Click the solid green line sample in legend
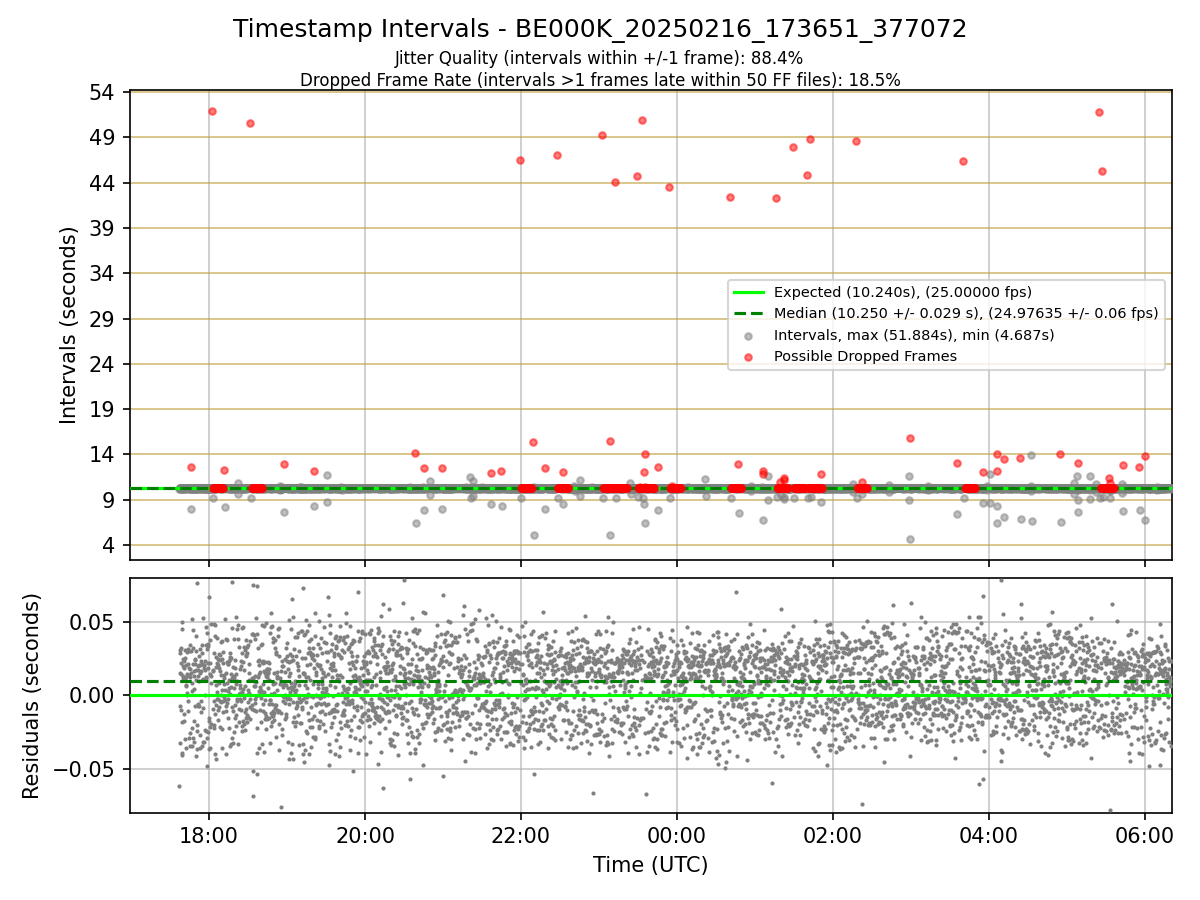 (x=749, y=292)
